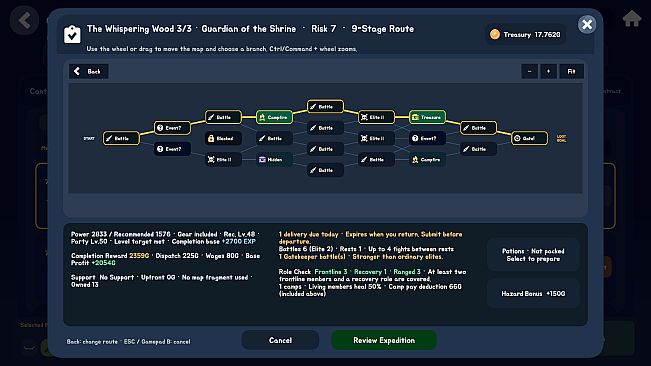Pick the purple Hidden node

pyautogui.click(x=274, y=159)
